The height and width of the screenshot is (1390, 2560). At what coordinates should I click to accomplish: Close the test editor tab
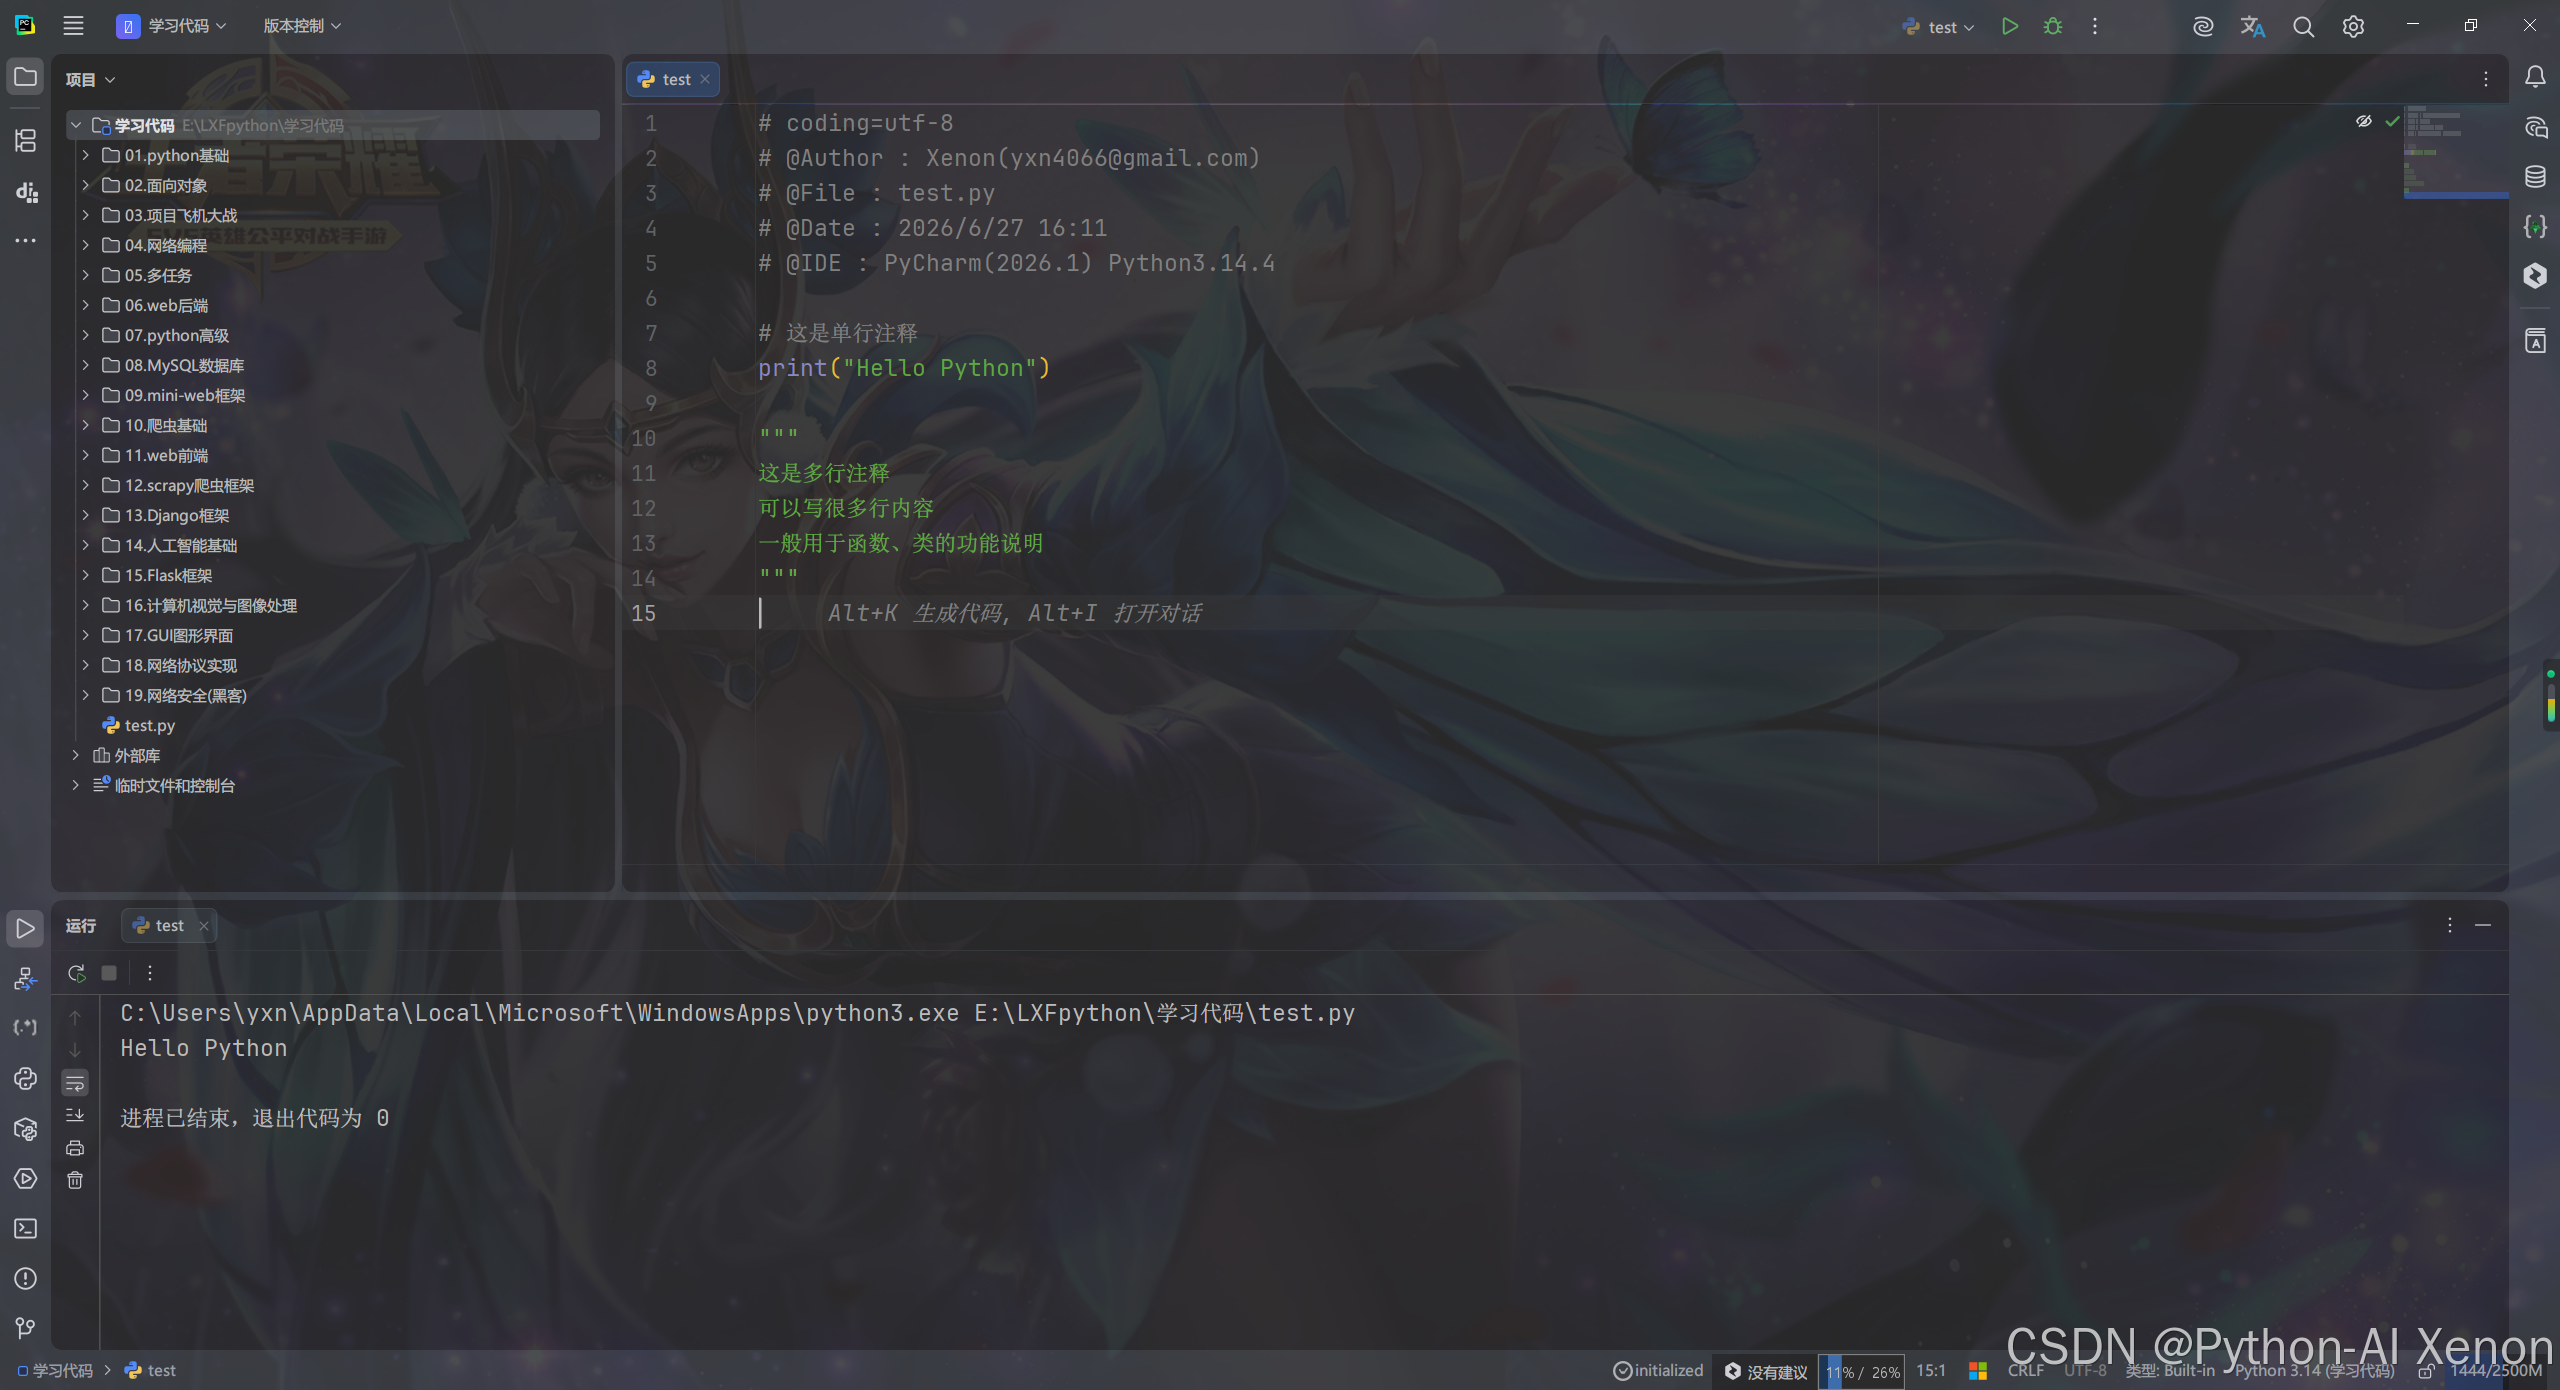705,79
